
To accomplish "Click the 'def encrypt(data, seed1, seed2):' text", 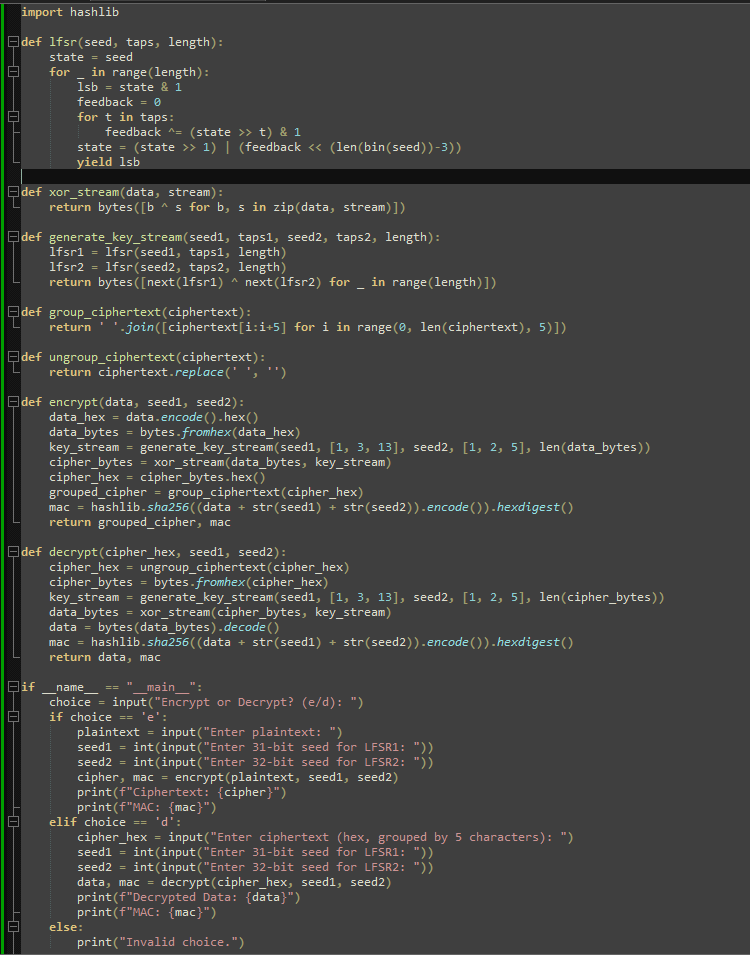I will coord(133,402).
